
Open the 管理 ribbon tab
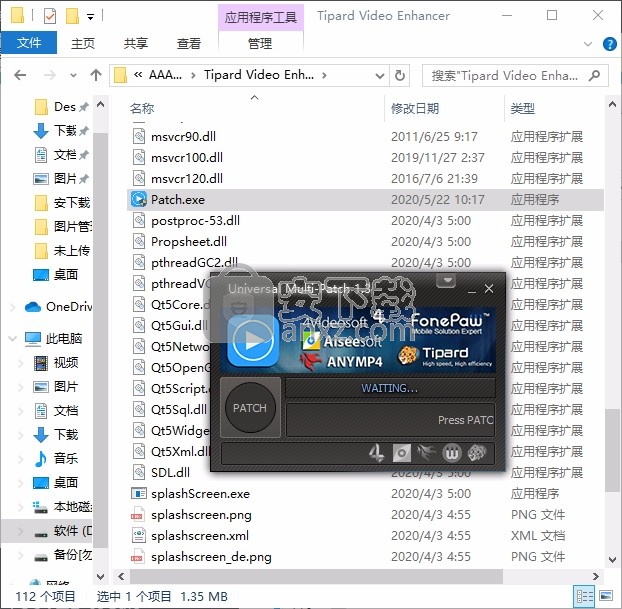(x=260, y=43)
